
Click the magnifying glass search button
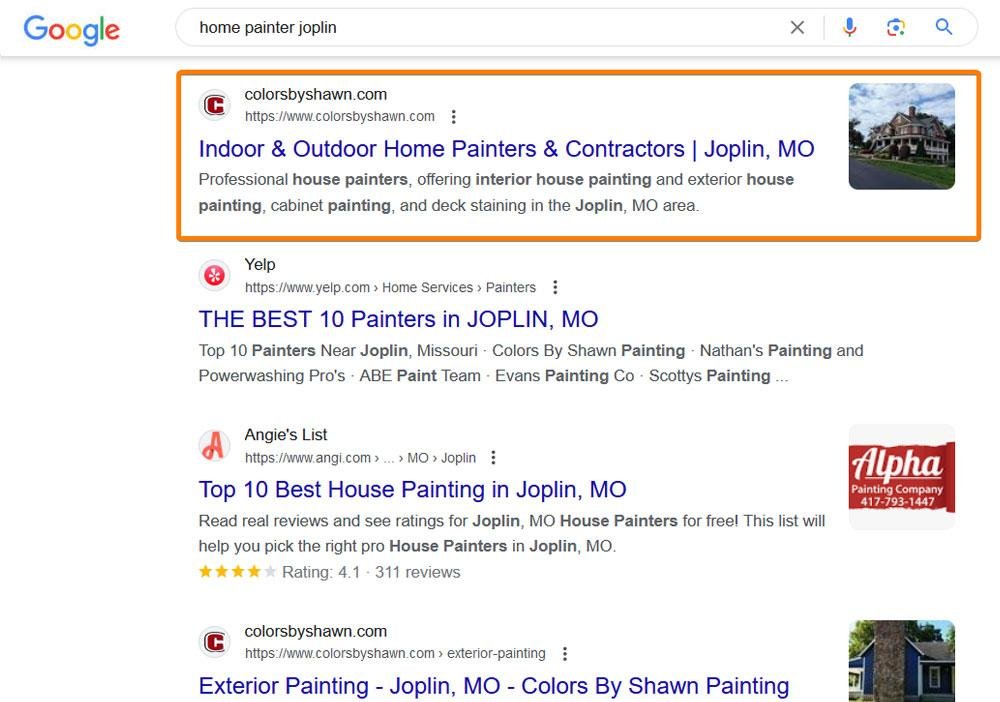[x=944, y=27]
